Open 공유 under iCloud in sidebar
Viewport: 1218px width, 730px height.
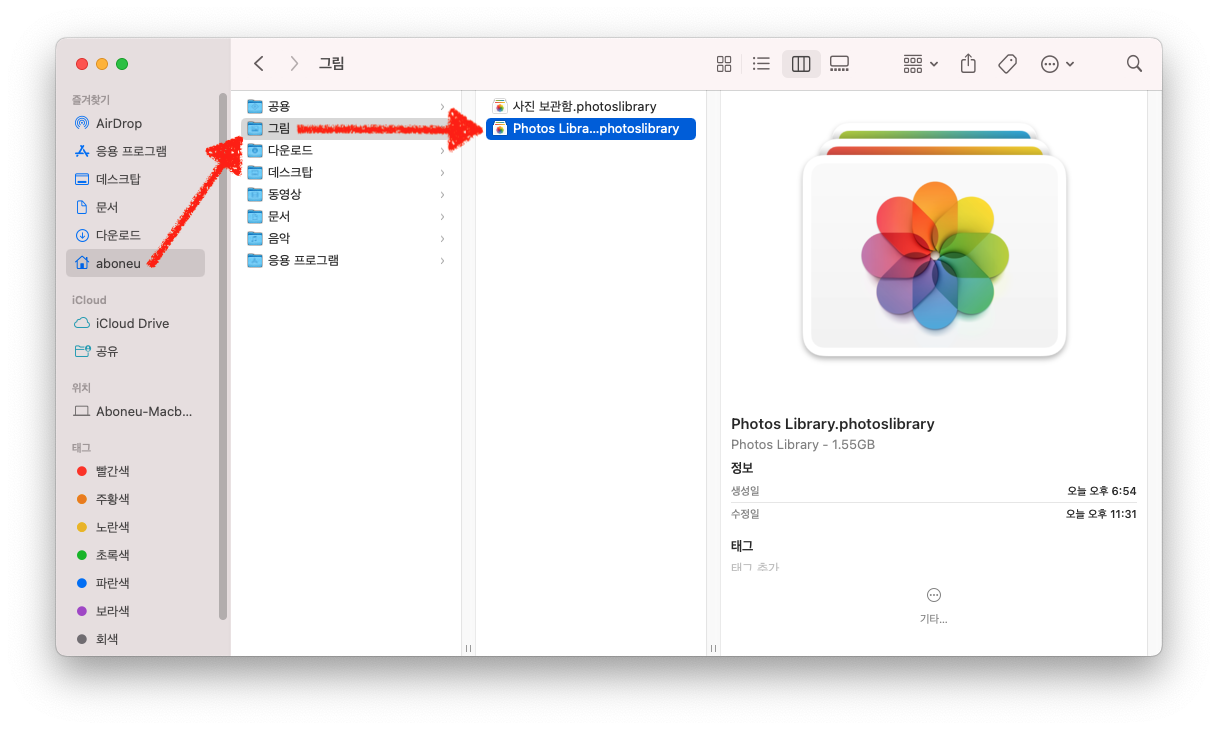coord(135,351)
